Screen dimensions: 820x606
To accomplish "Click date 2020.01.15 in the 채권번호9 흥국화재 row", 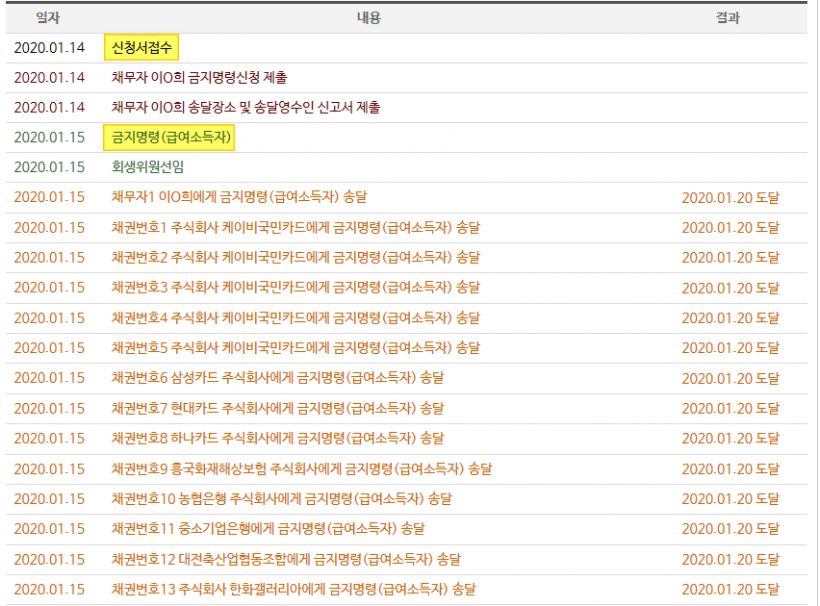I will tap(49, 468).
